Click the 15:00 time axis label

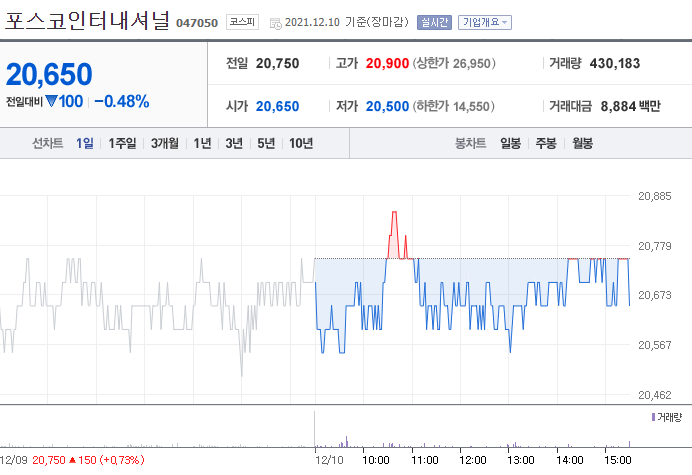coord(618,460)
